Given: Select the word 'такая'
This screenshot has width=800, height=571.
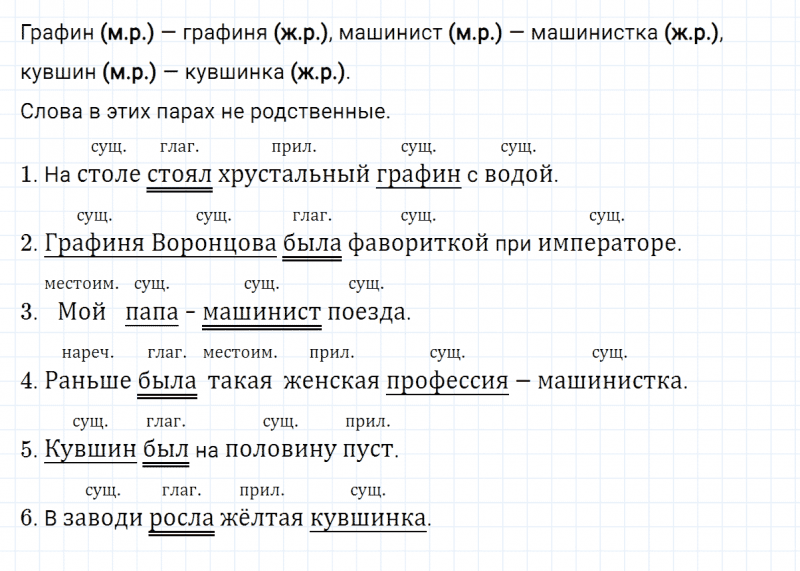Looking at the screenshot, I should pyautogui.click(x=240, y=381).
